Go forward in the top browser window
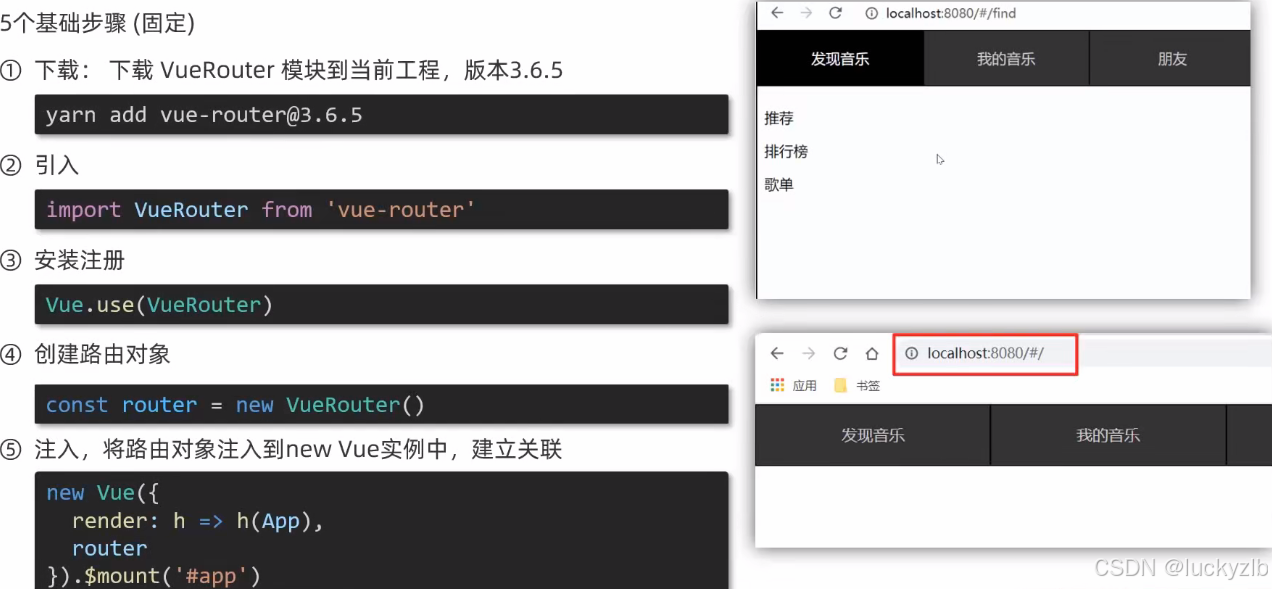This screenshot has width=1272, height=589. coord(806,13)
